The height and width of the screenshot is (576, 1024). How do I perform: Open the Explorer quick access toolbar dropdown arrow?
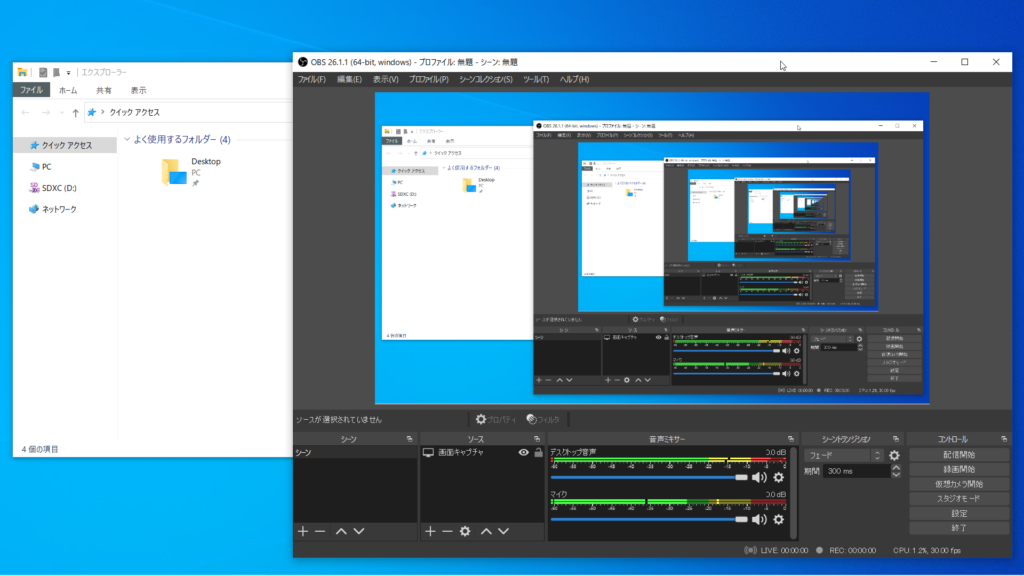pyautogui.click(x=69, y=72)
